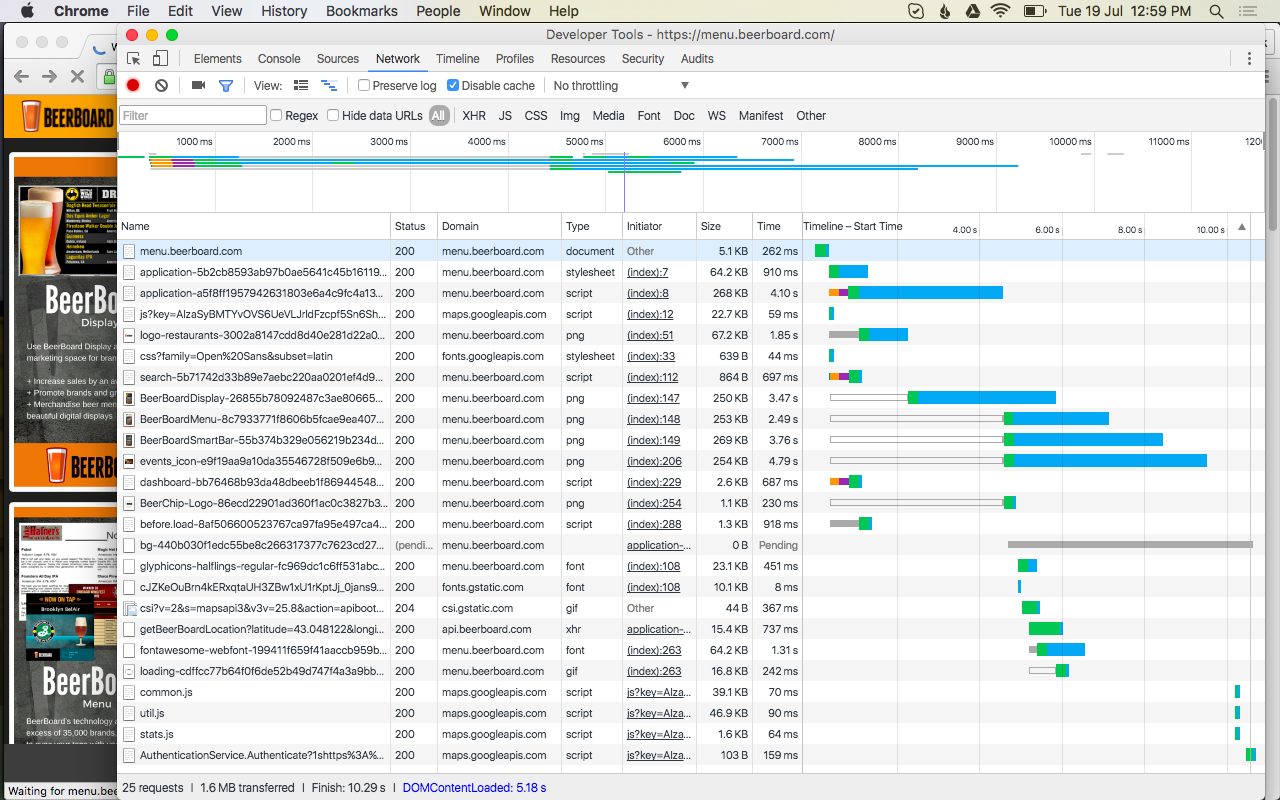Sort requests by Size column
This screenshot has height=800, width=1280.
724,227
